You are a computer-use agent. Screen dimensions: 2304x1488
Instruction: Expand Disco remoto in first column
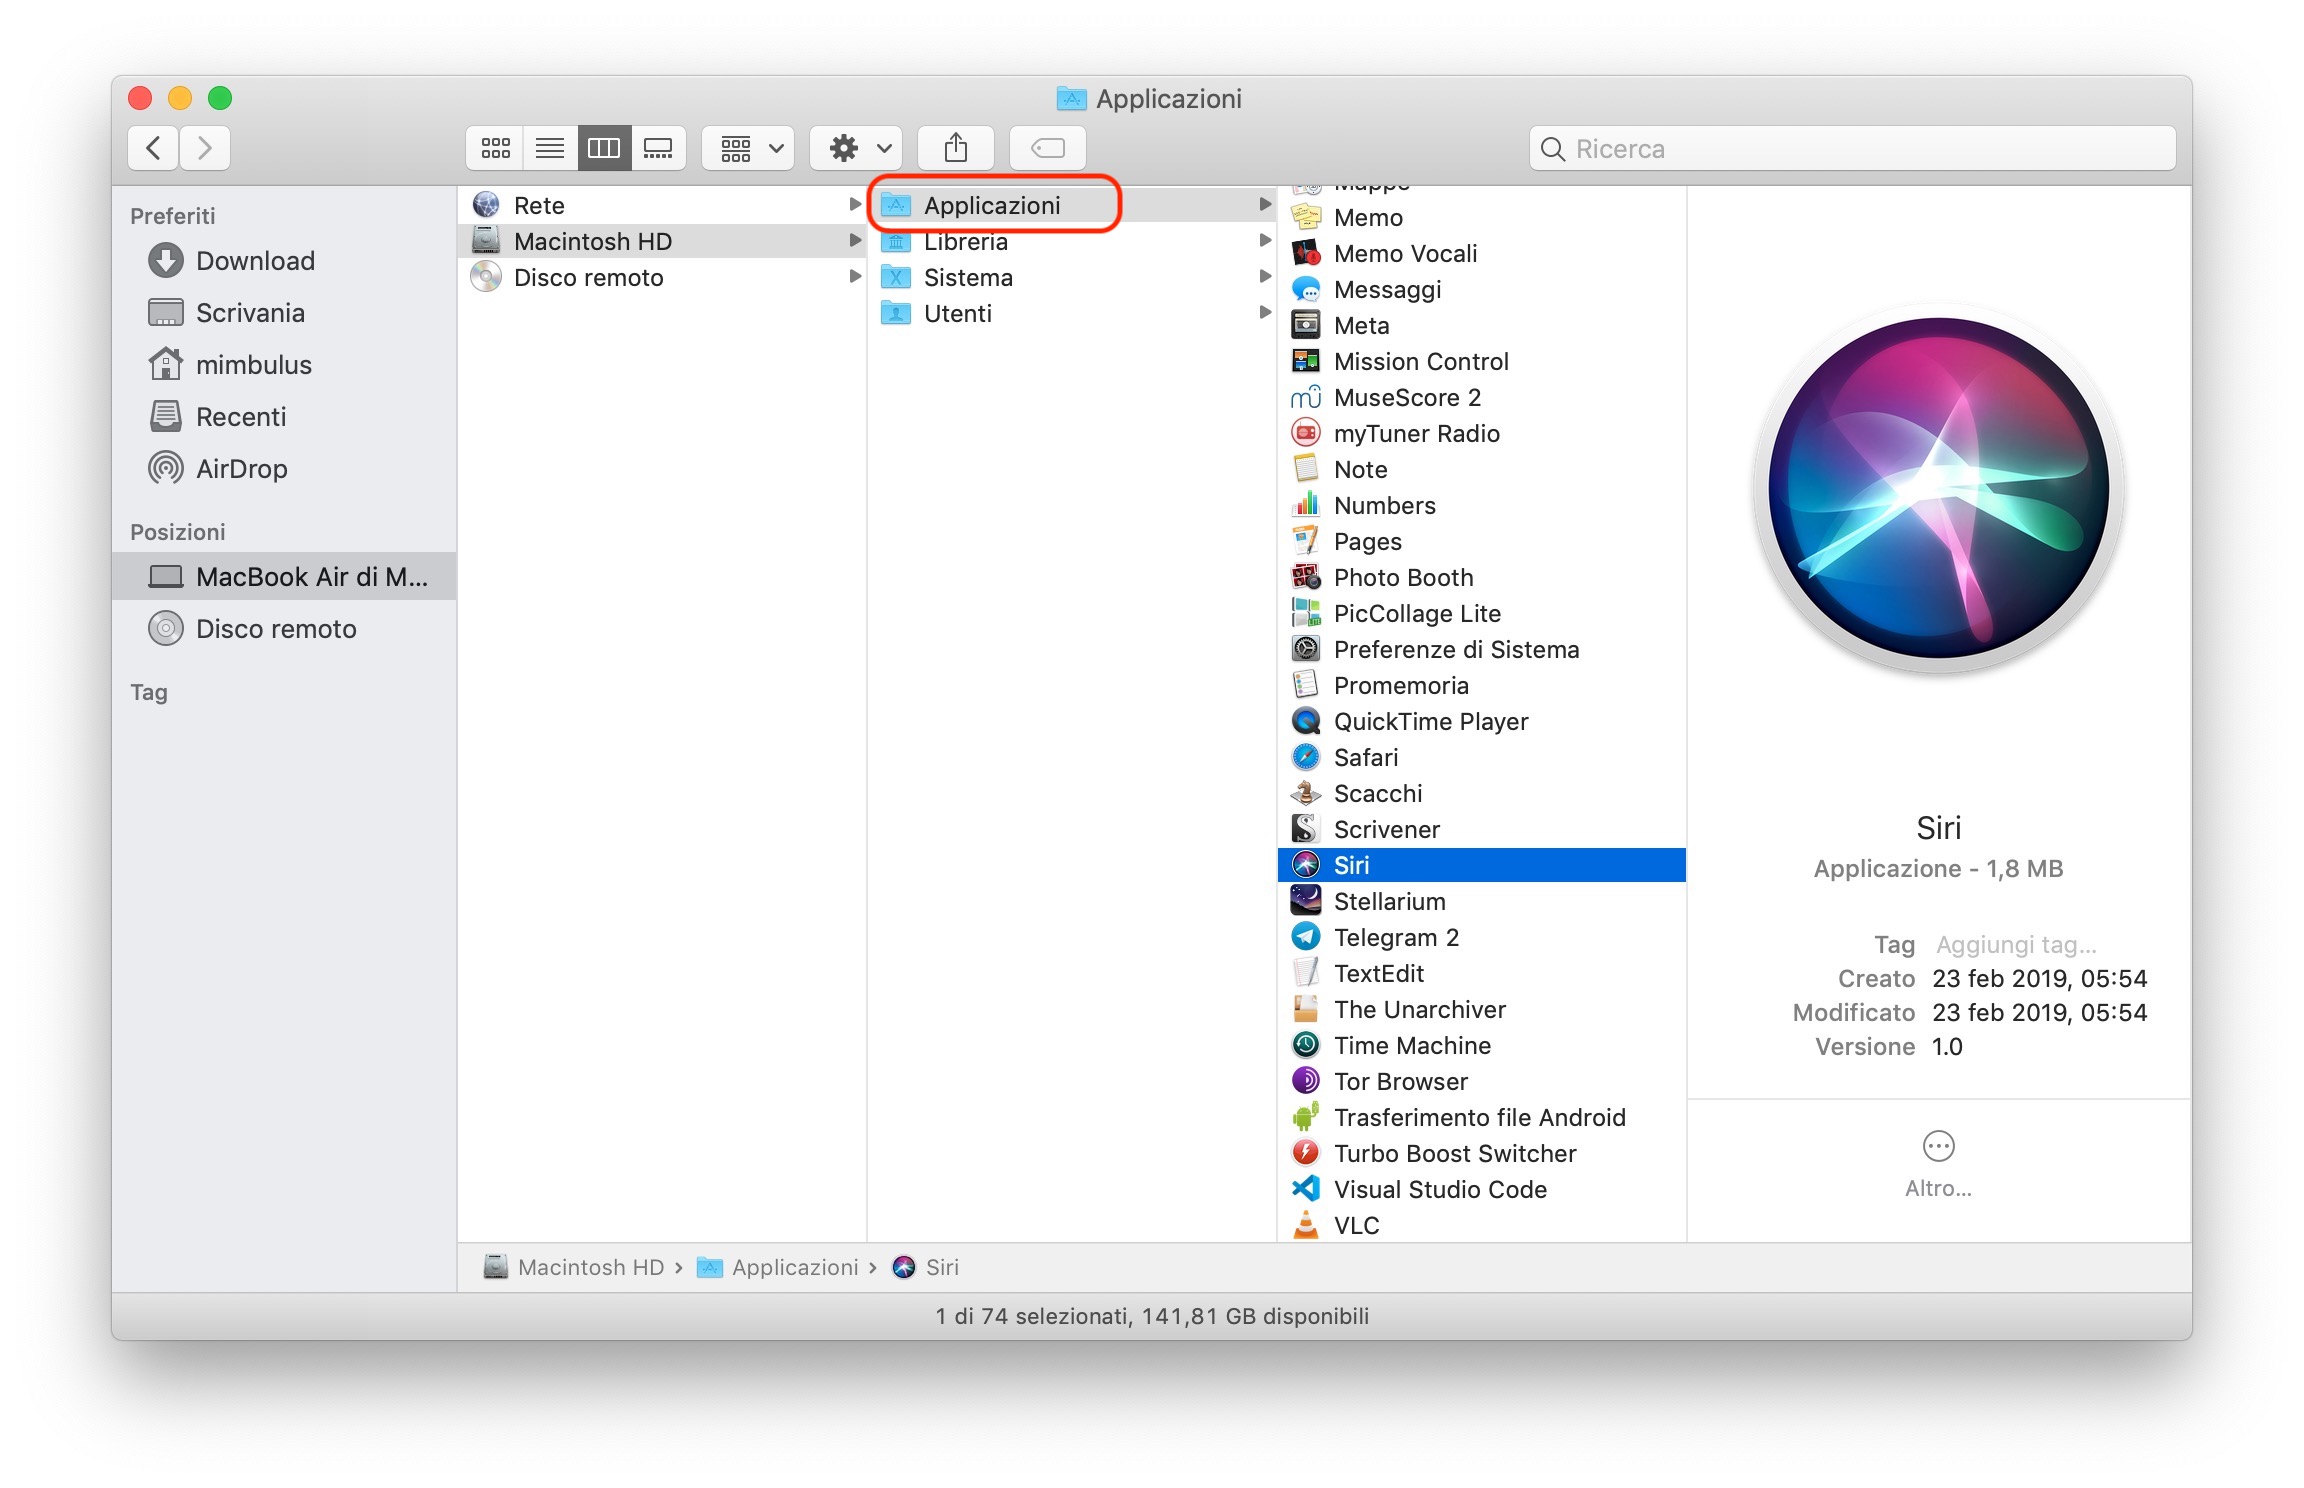pyautogui.click(x=855, y=277)
